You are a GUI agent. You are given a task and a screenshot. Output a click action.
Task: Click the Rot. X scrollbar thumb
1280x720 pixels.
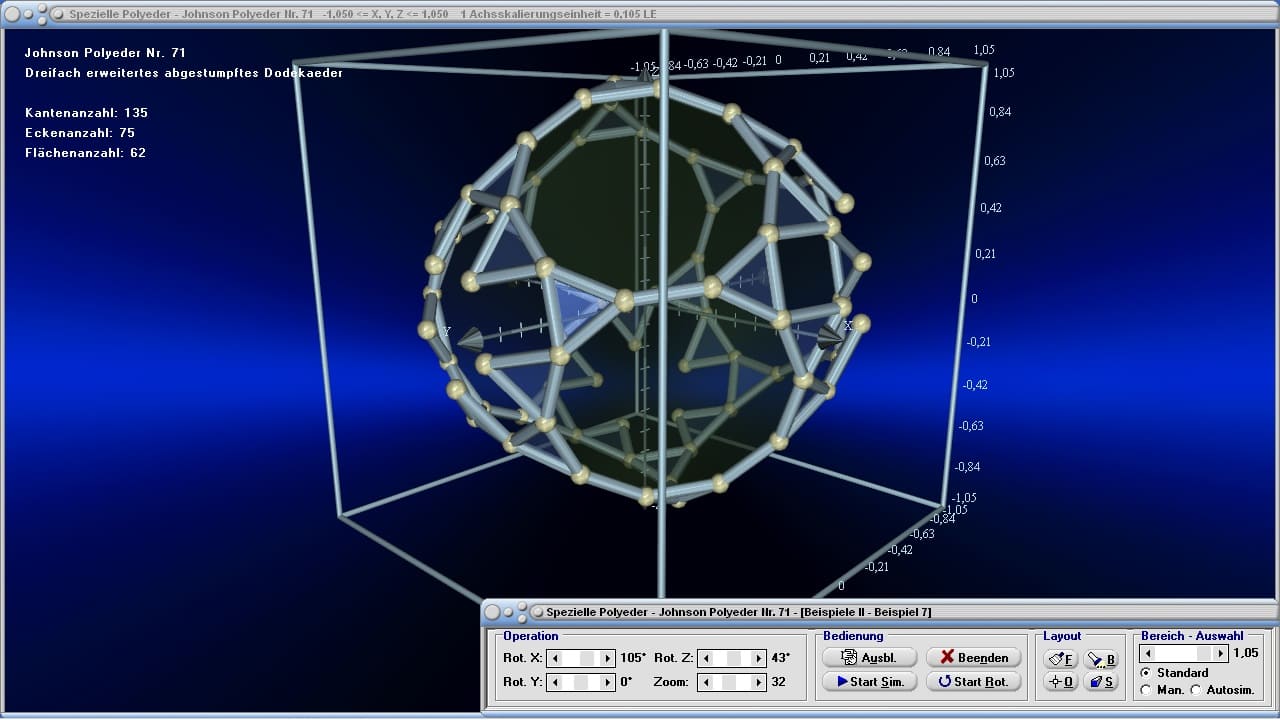(589, 658)
